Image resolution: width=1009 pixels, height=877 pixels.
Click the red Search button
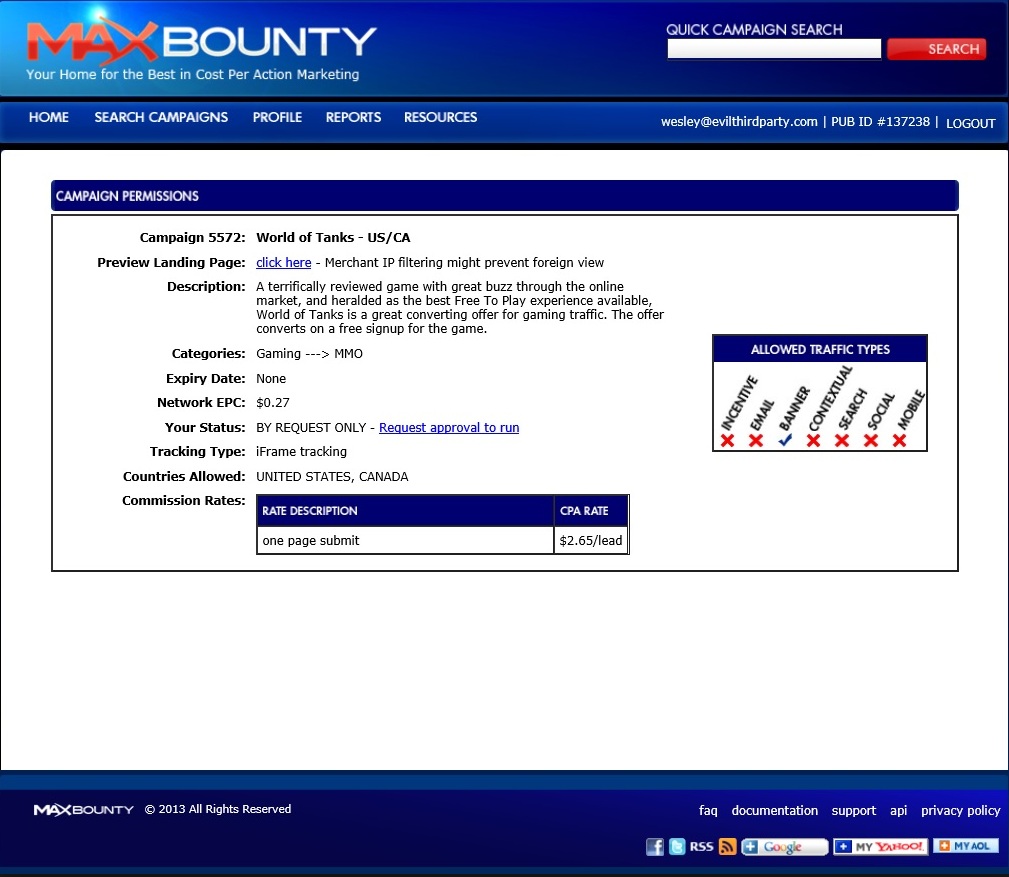(936, 49)
